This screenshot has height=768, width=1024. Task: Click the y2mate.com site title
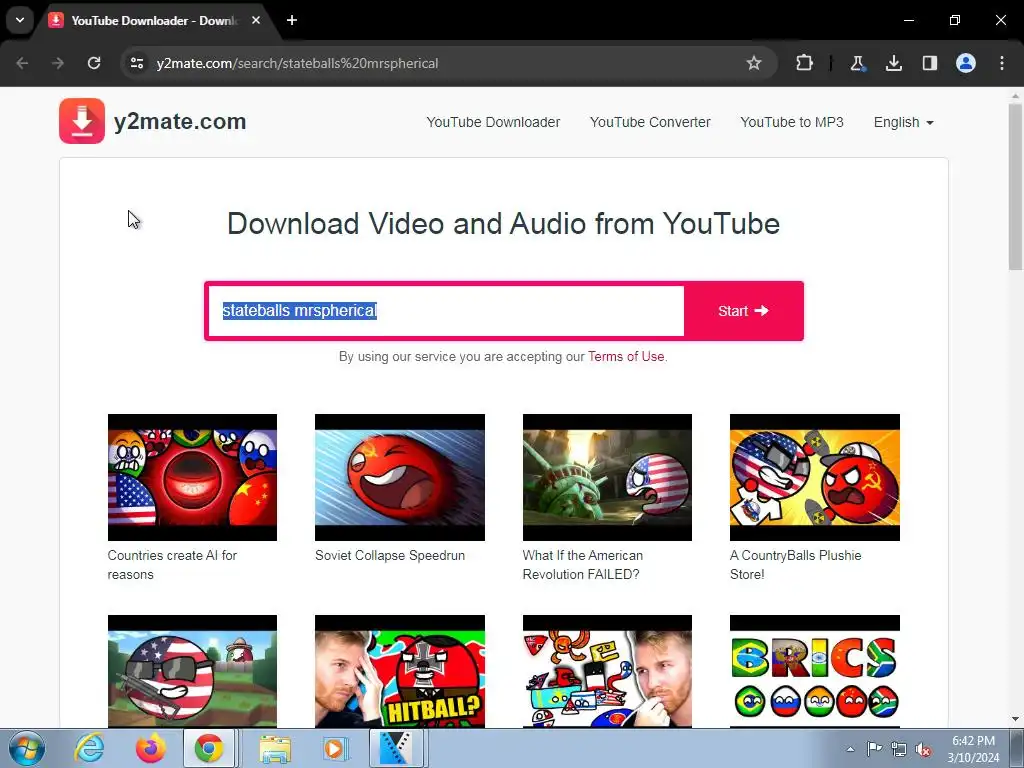[x=180, y=121]
